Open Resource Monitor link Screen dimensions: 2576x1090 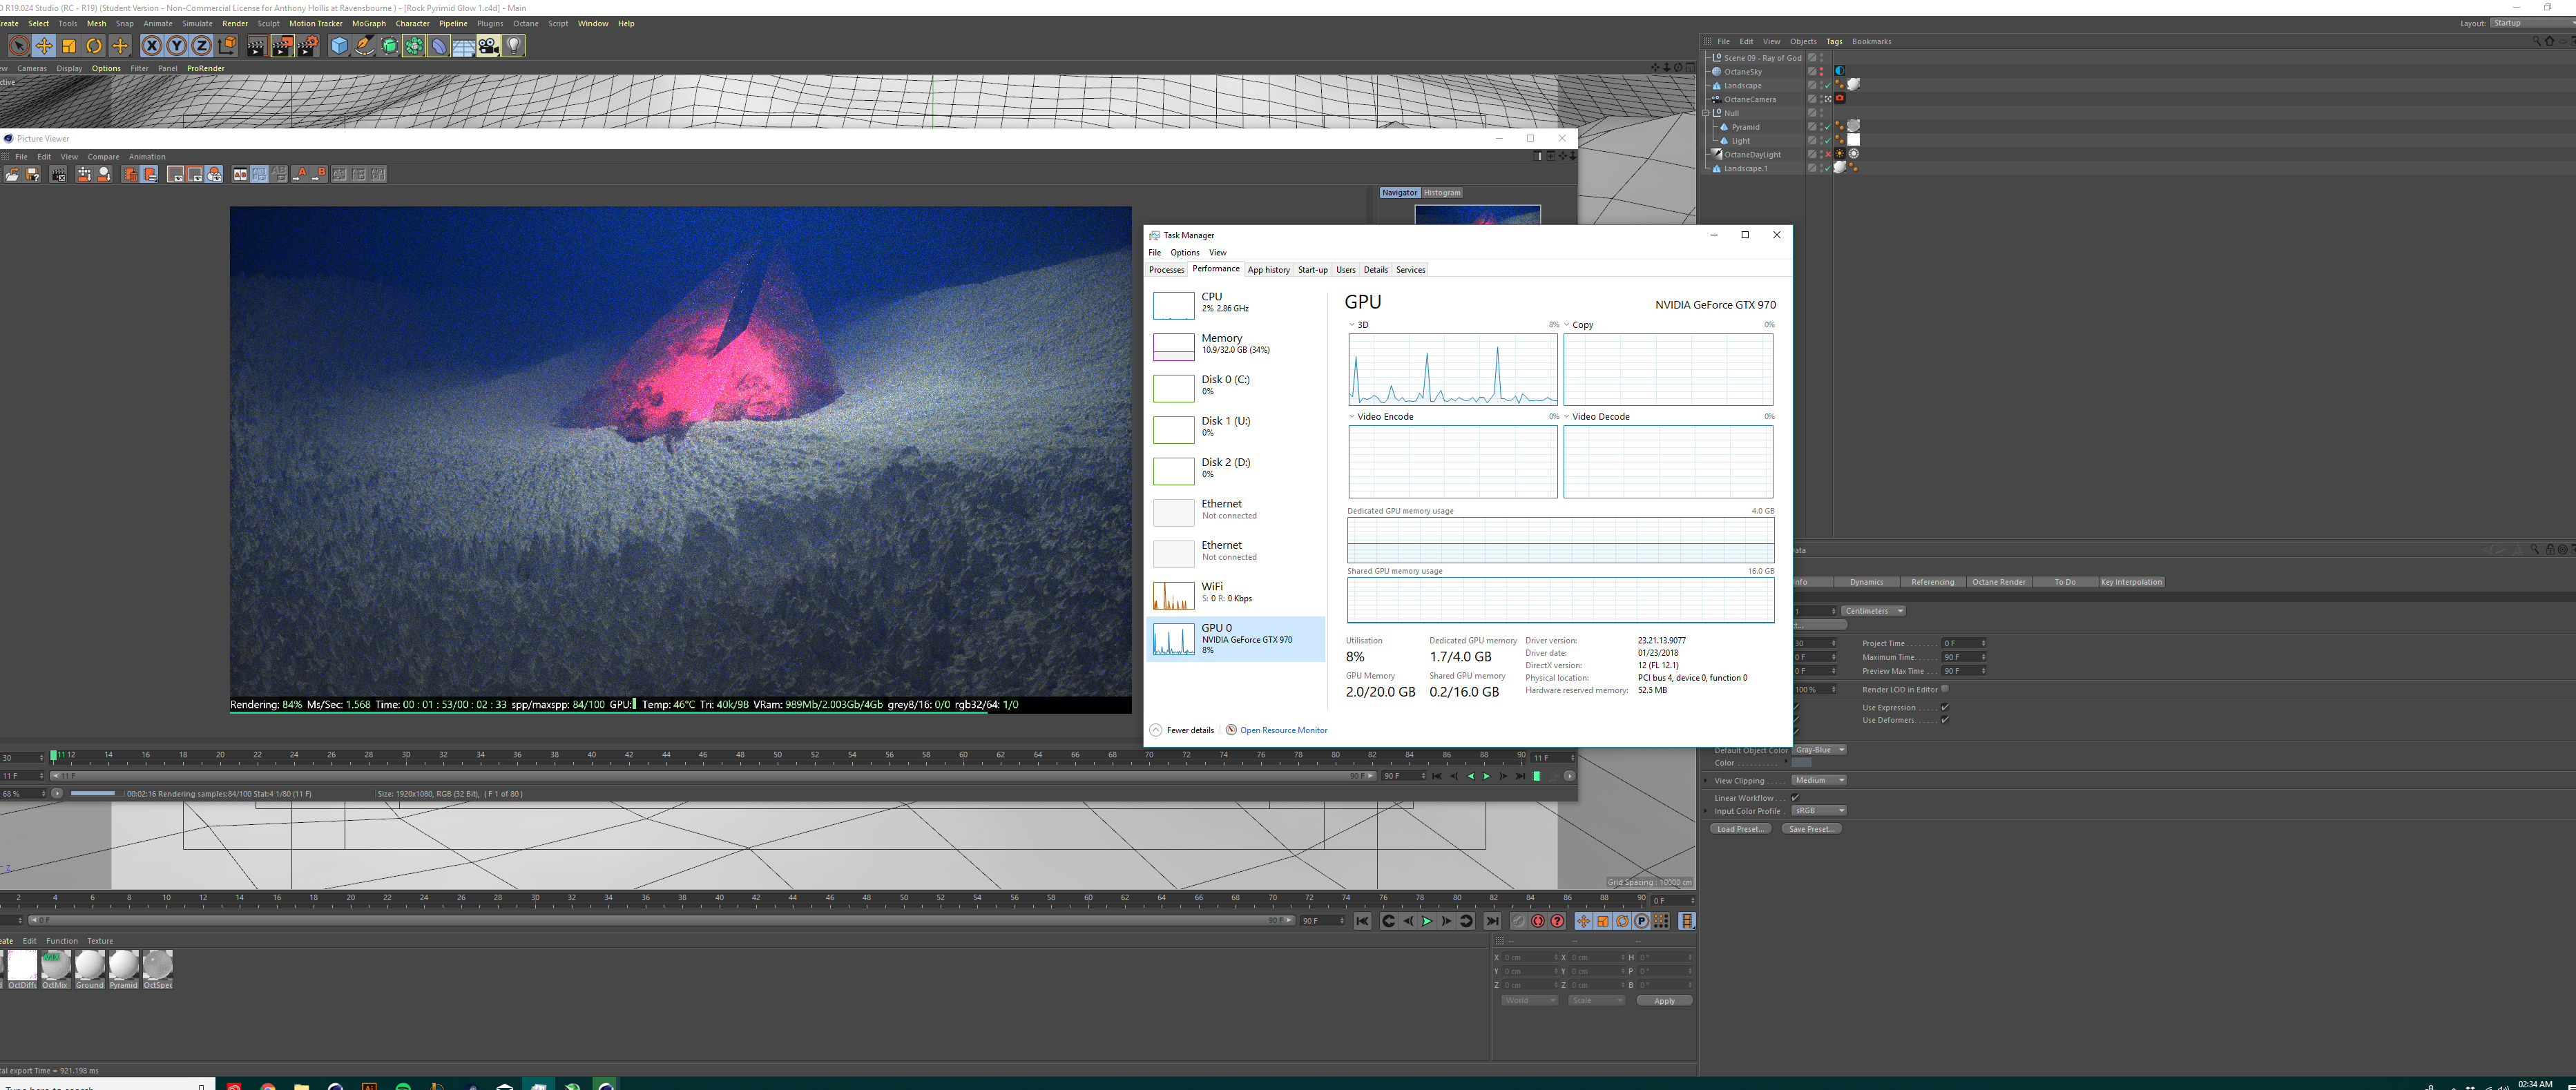1283,730
